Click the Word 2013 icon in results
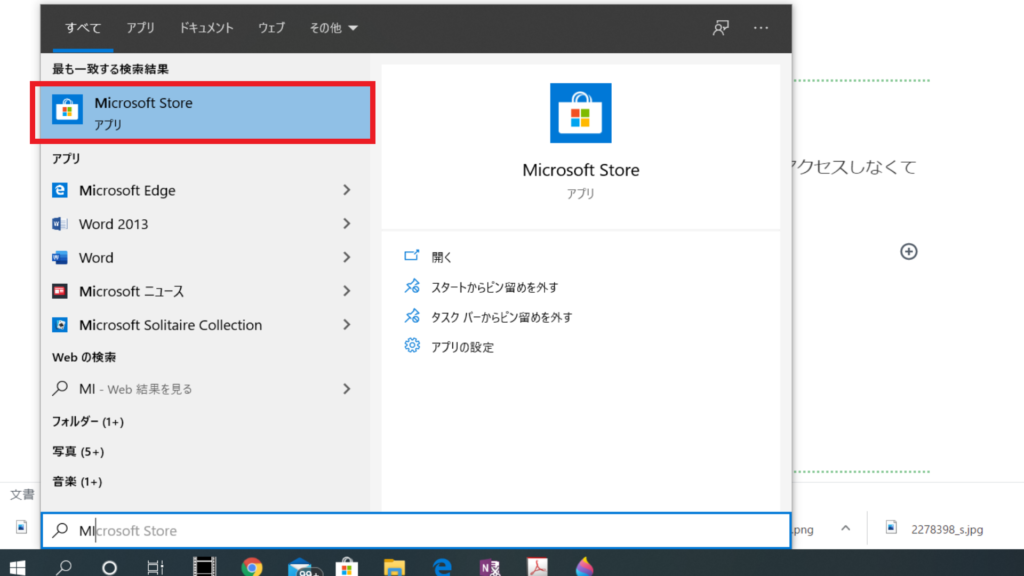The width and height of the screenshot is (1024, 576). click(59, 224)
